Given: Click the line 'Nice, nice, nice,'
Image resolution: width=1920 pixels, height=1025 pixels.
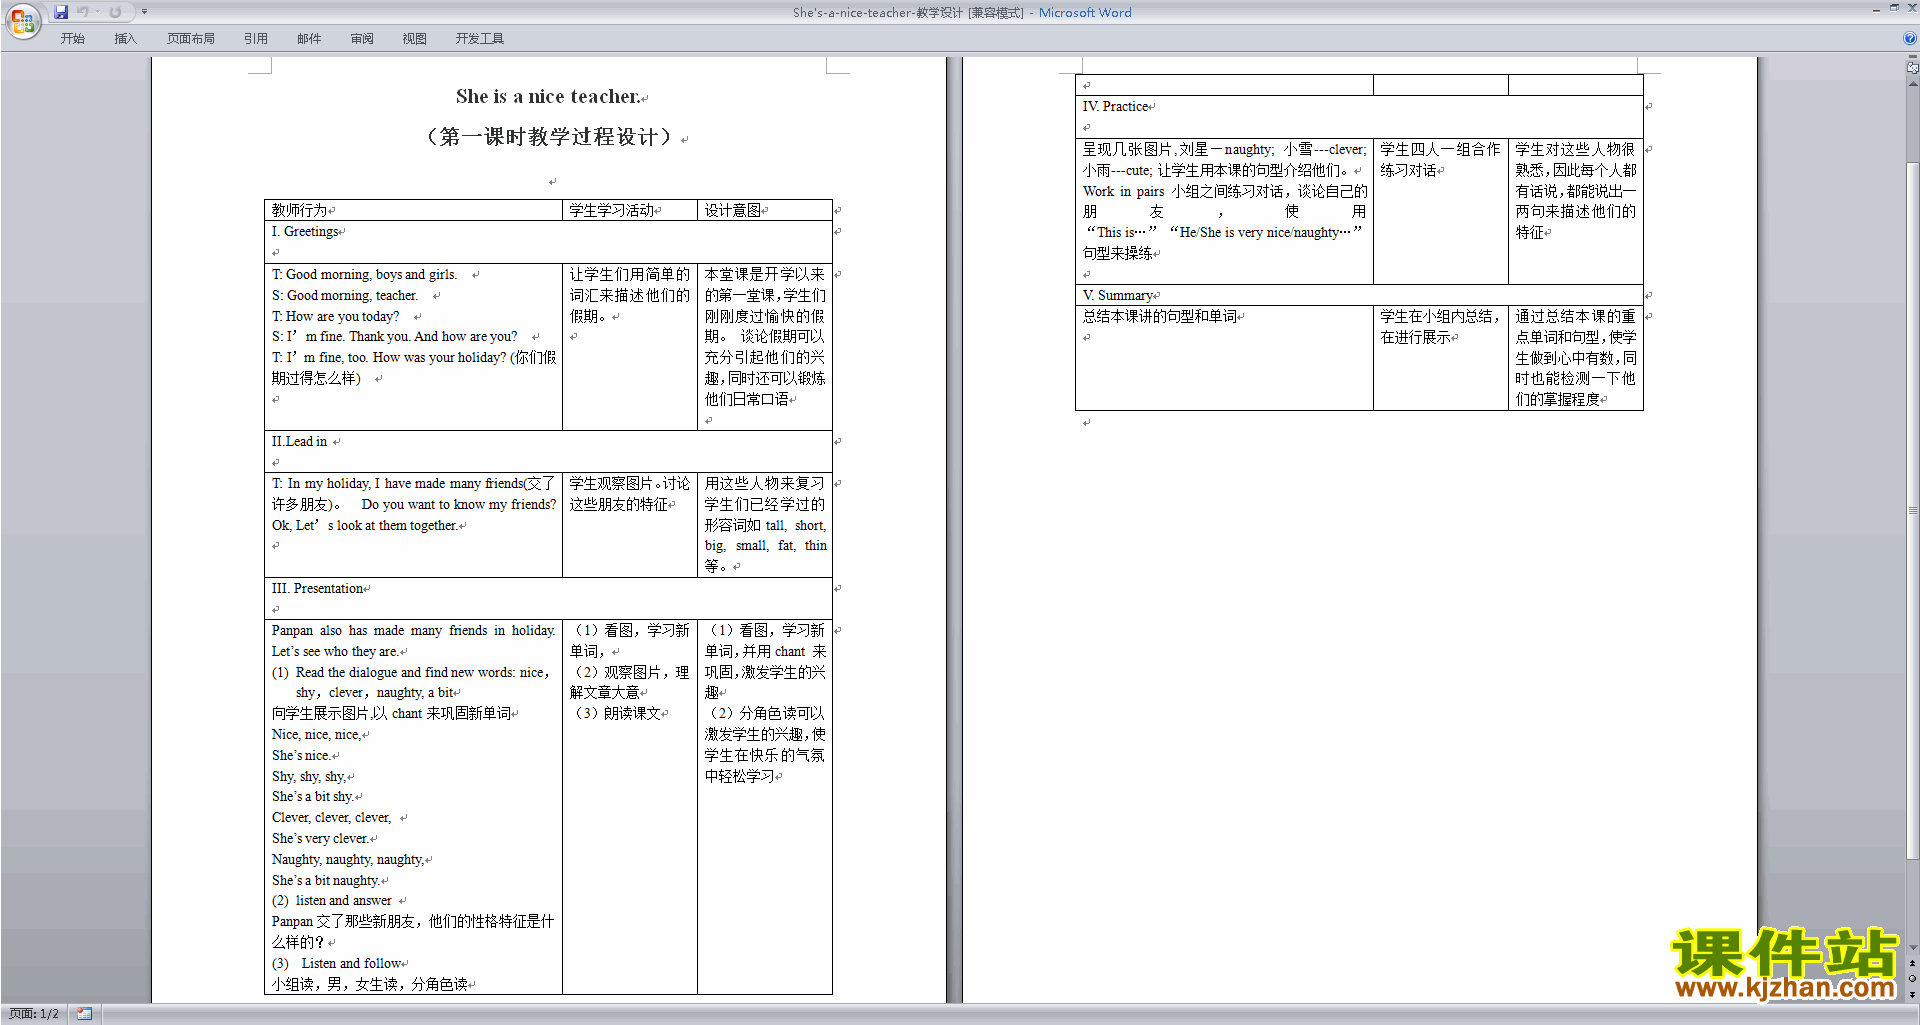Looking at the screenshot, I should 316,735.
